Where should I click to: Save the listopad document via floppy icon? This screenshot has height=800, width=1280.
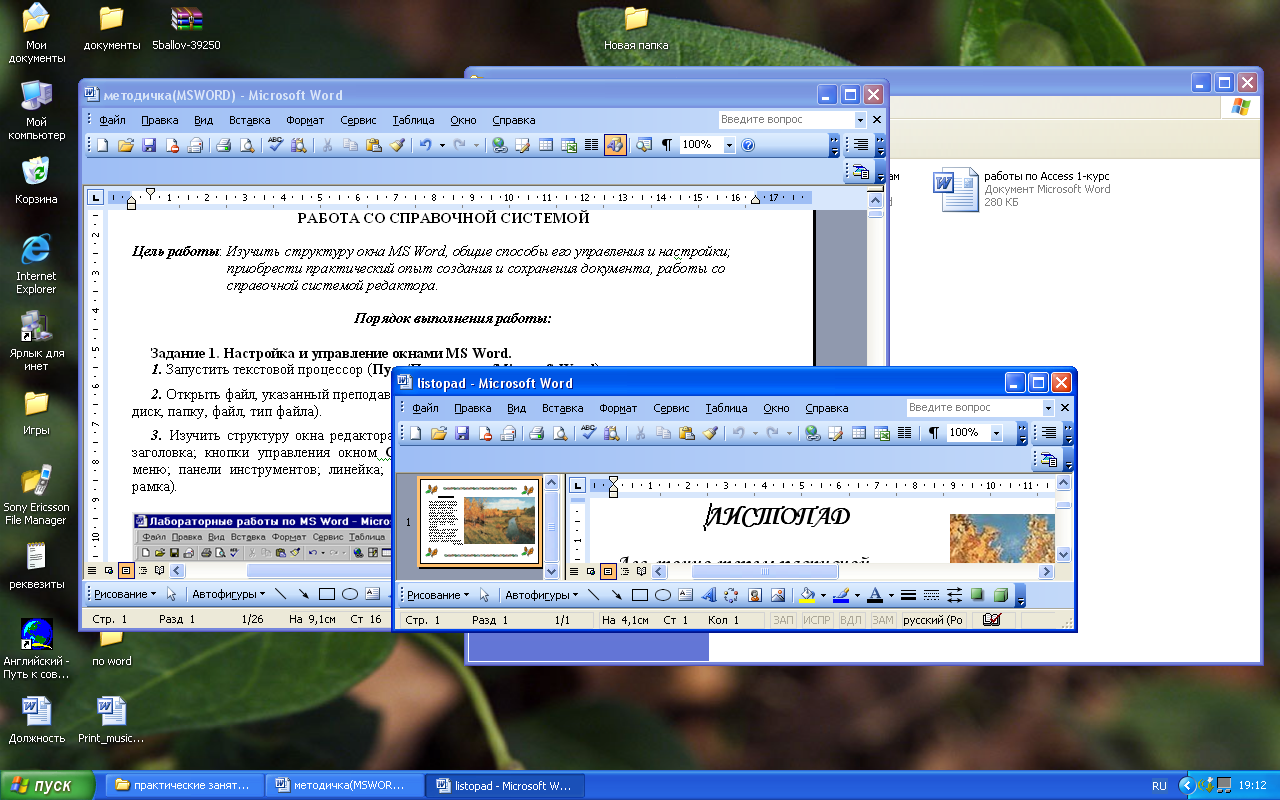click(x=462, y=433)
